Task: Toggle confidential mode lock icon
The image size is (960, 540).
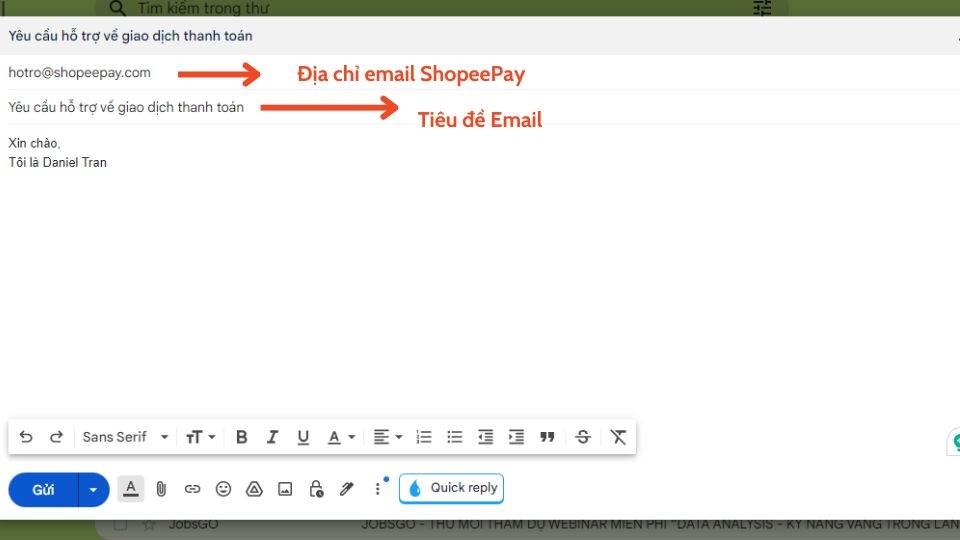Action: tap(316, 489)
